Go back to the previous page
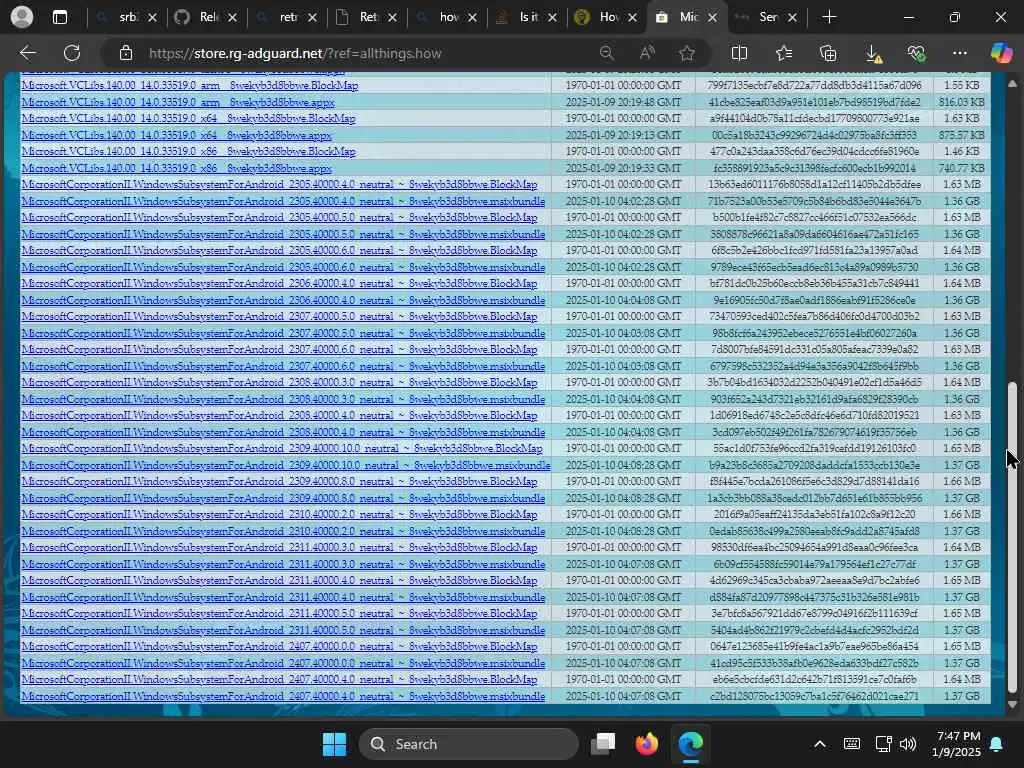This screenshot has width=1024, height=768. point(27,53)
